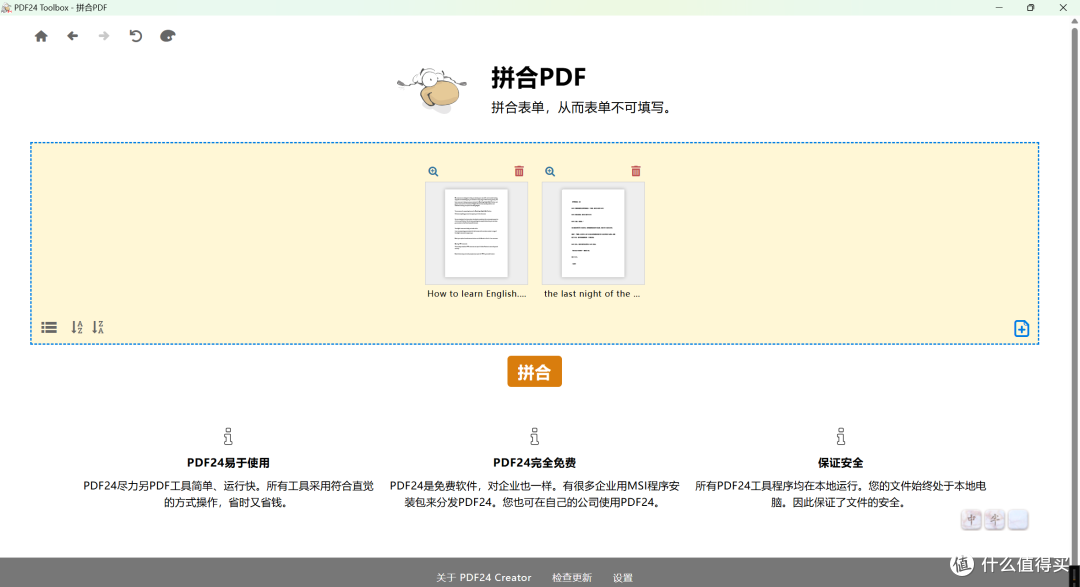
Task: Zoom preview of the last night file
Action: tap(550, 172)
